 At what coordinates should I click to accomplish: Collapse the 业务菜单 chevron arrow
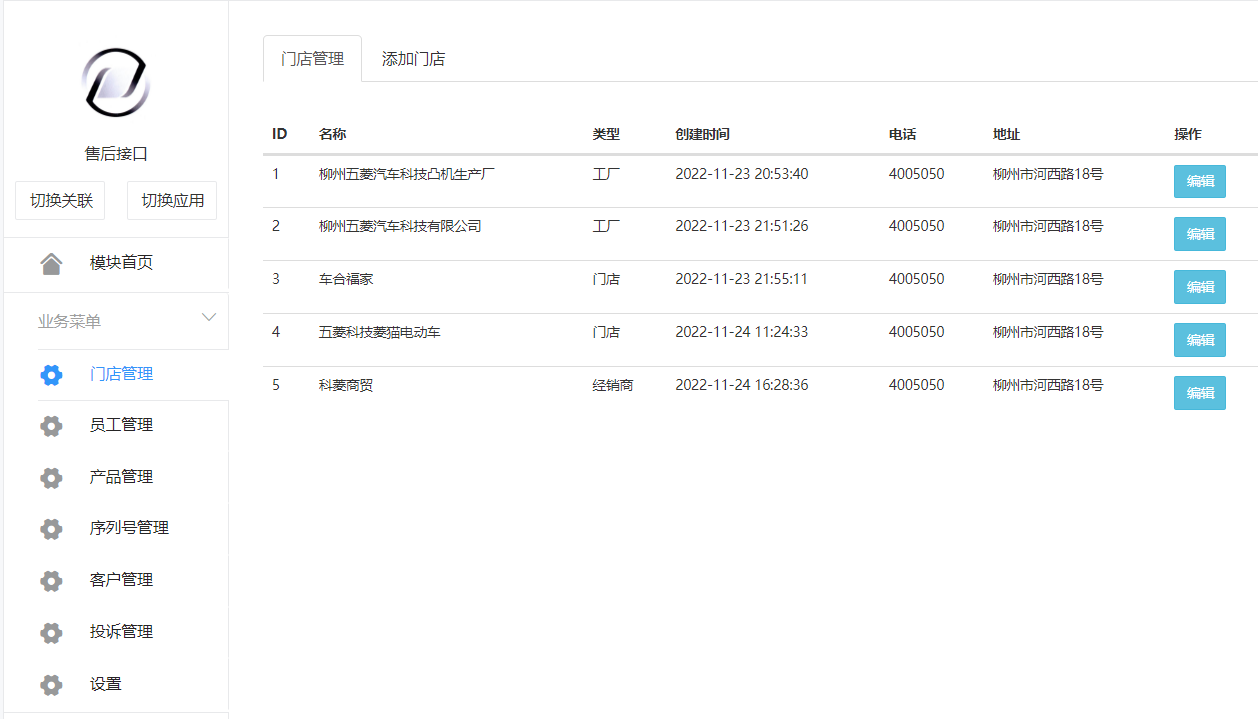209,318
